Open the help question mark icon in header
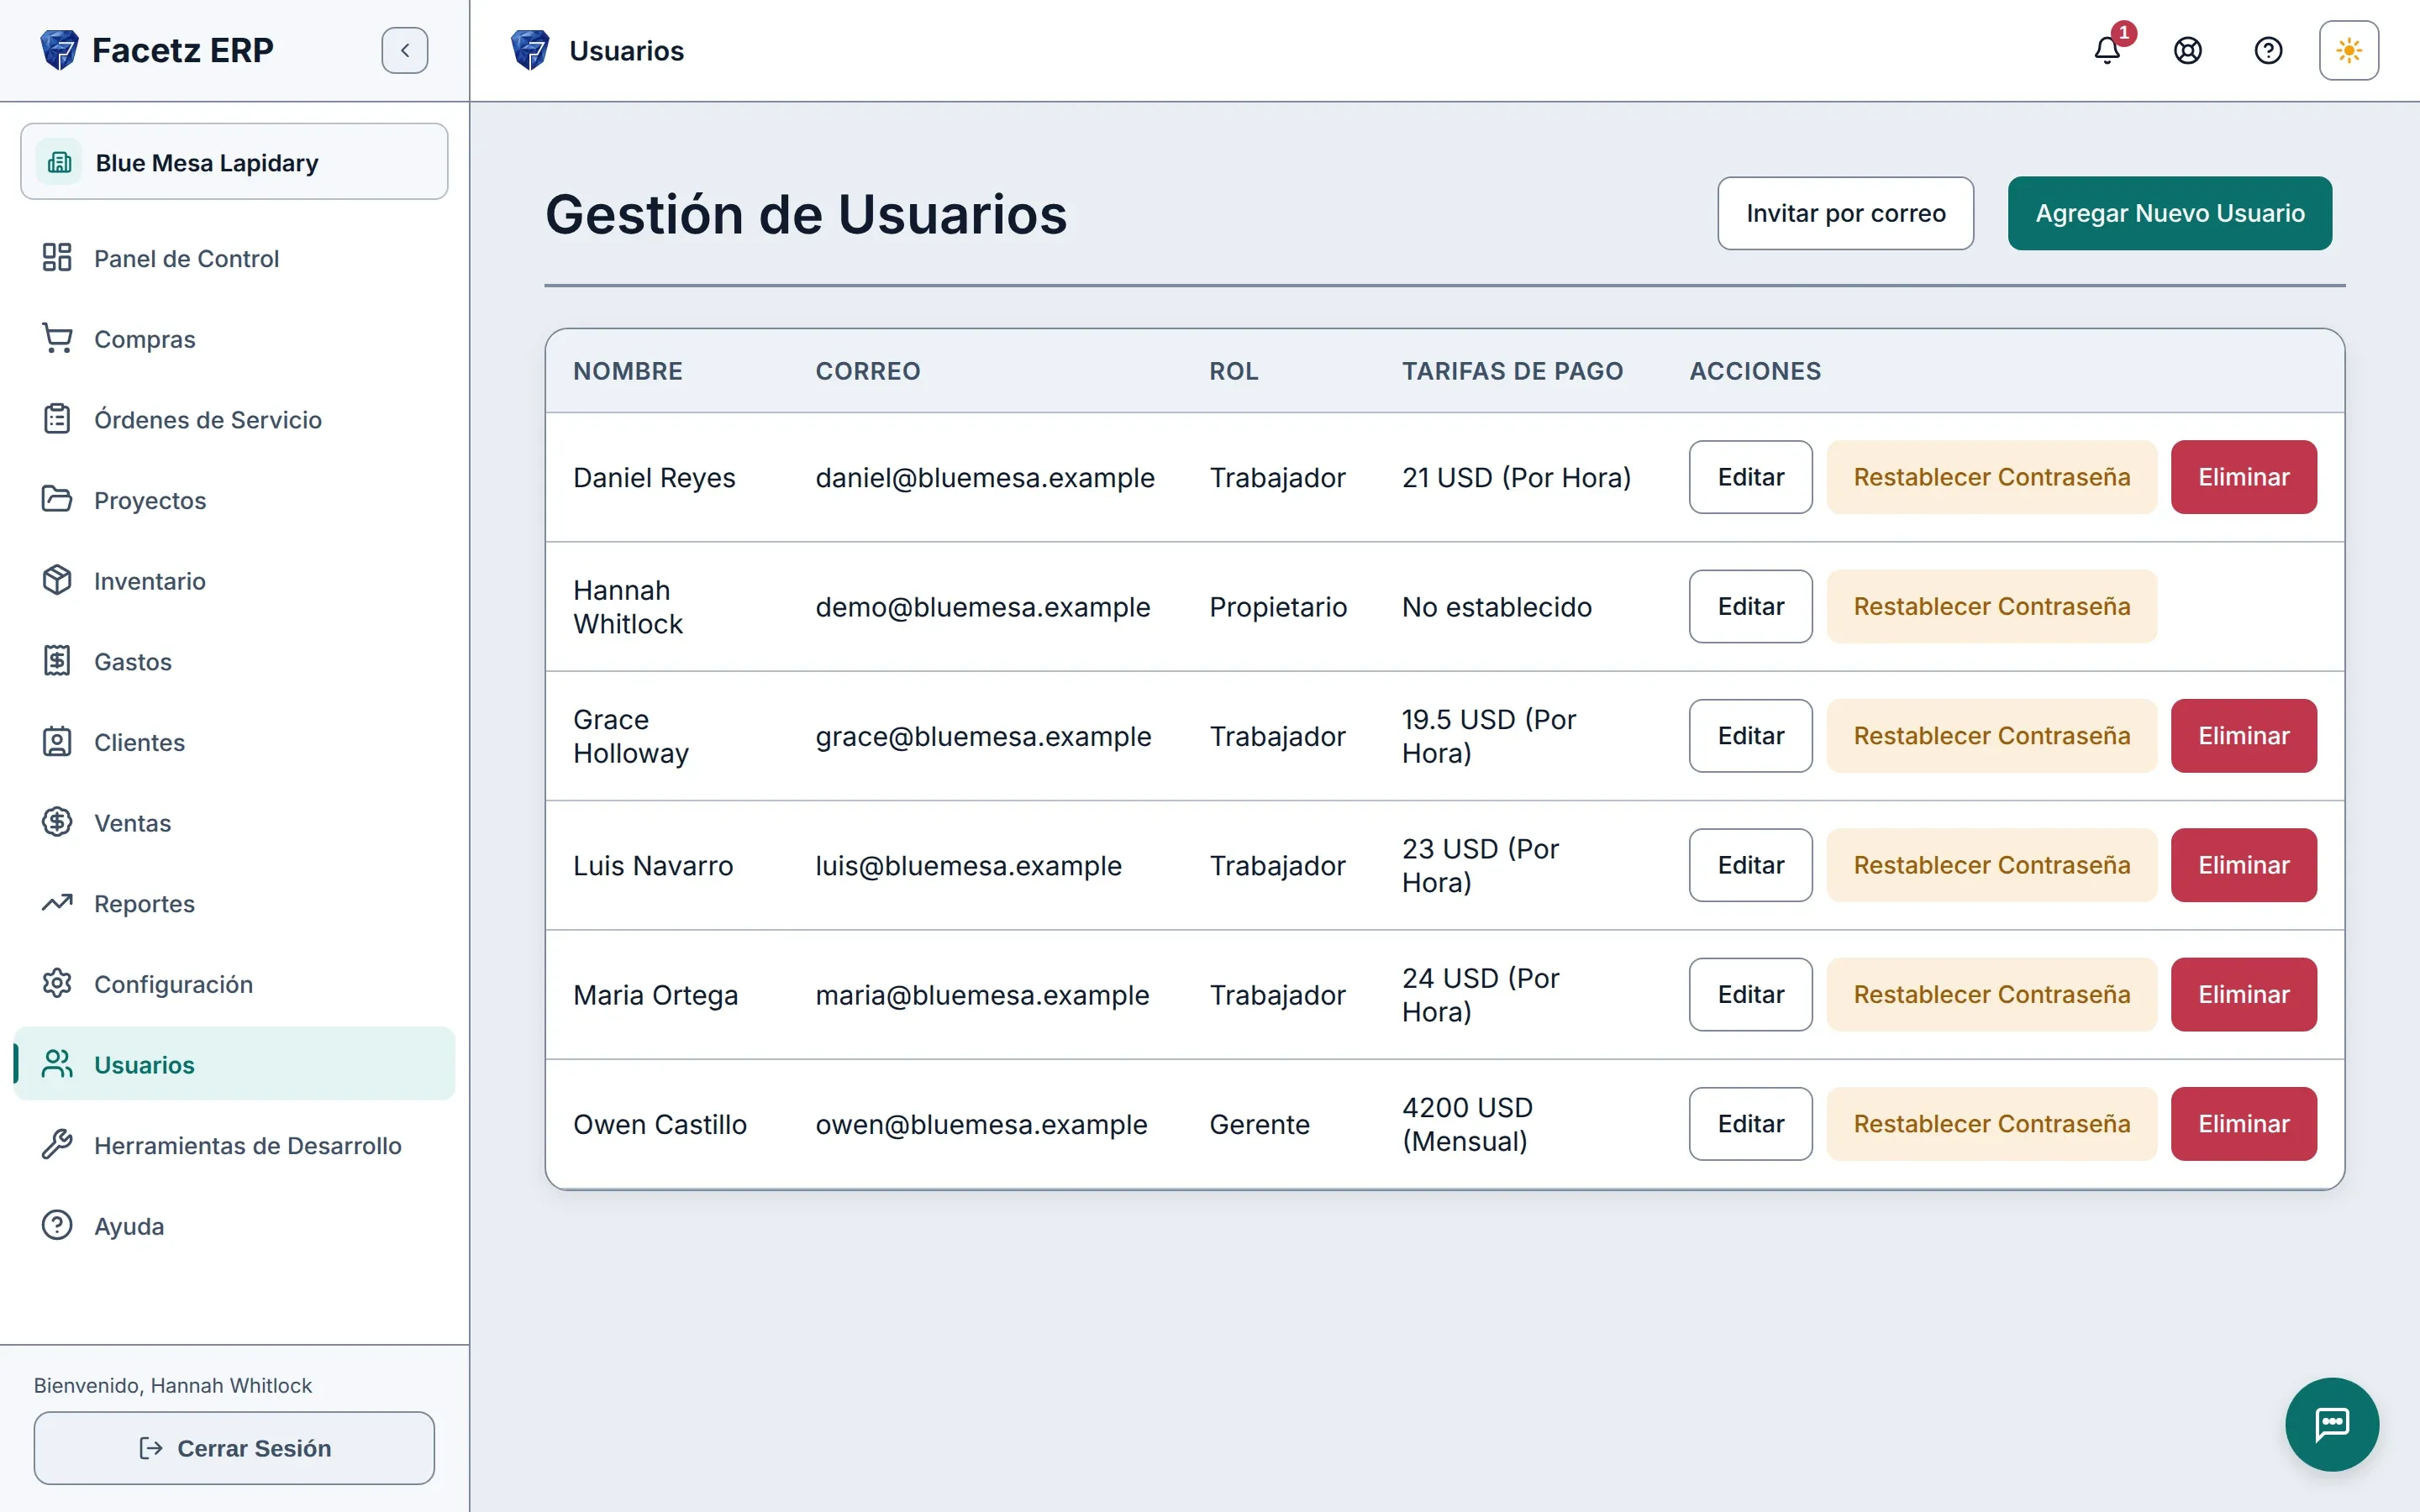Image resolution: width=2420 pixels, height=1512 pixels. point(2268,50)
